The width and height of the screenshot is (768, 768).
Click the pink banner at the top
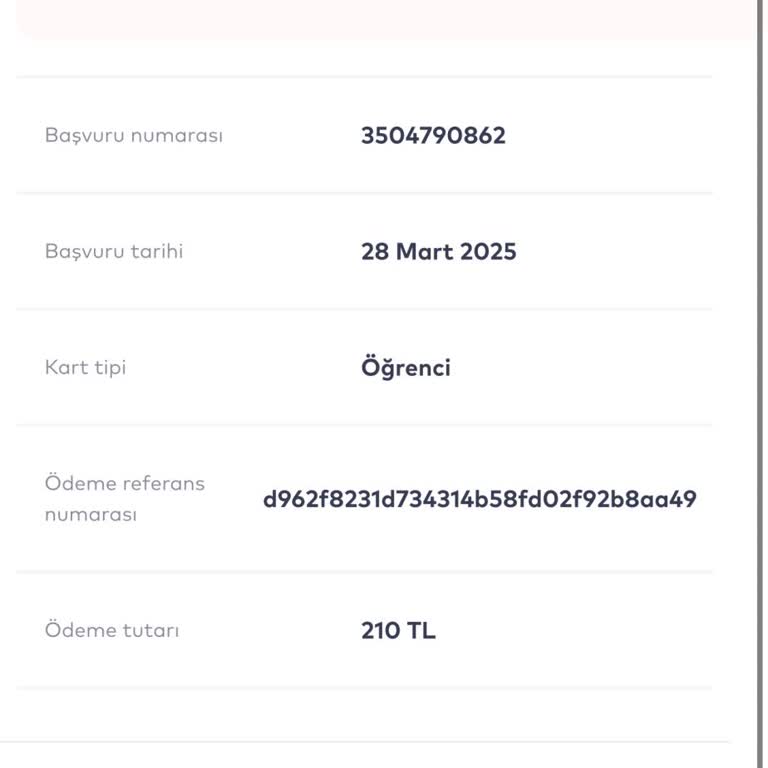385,17
